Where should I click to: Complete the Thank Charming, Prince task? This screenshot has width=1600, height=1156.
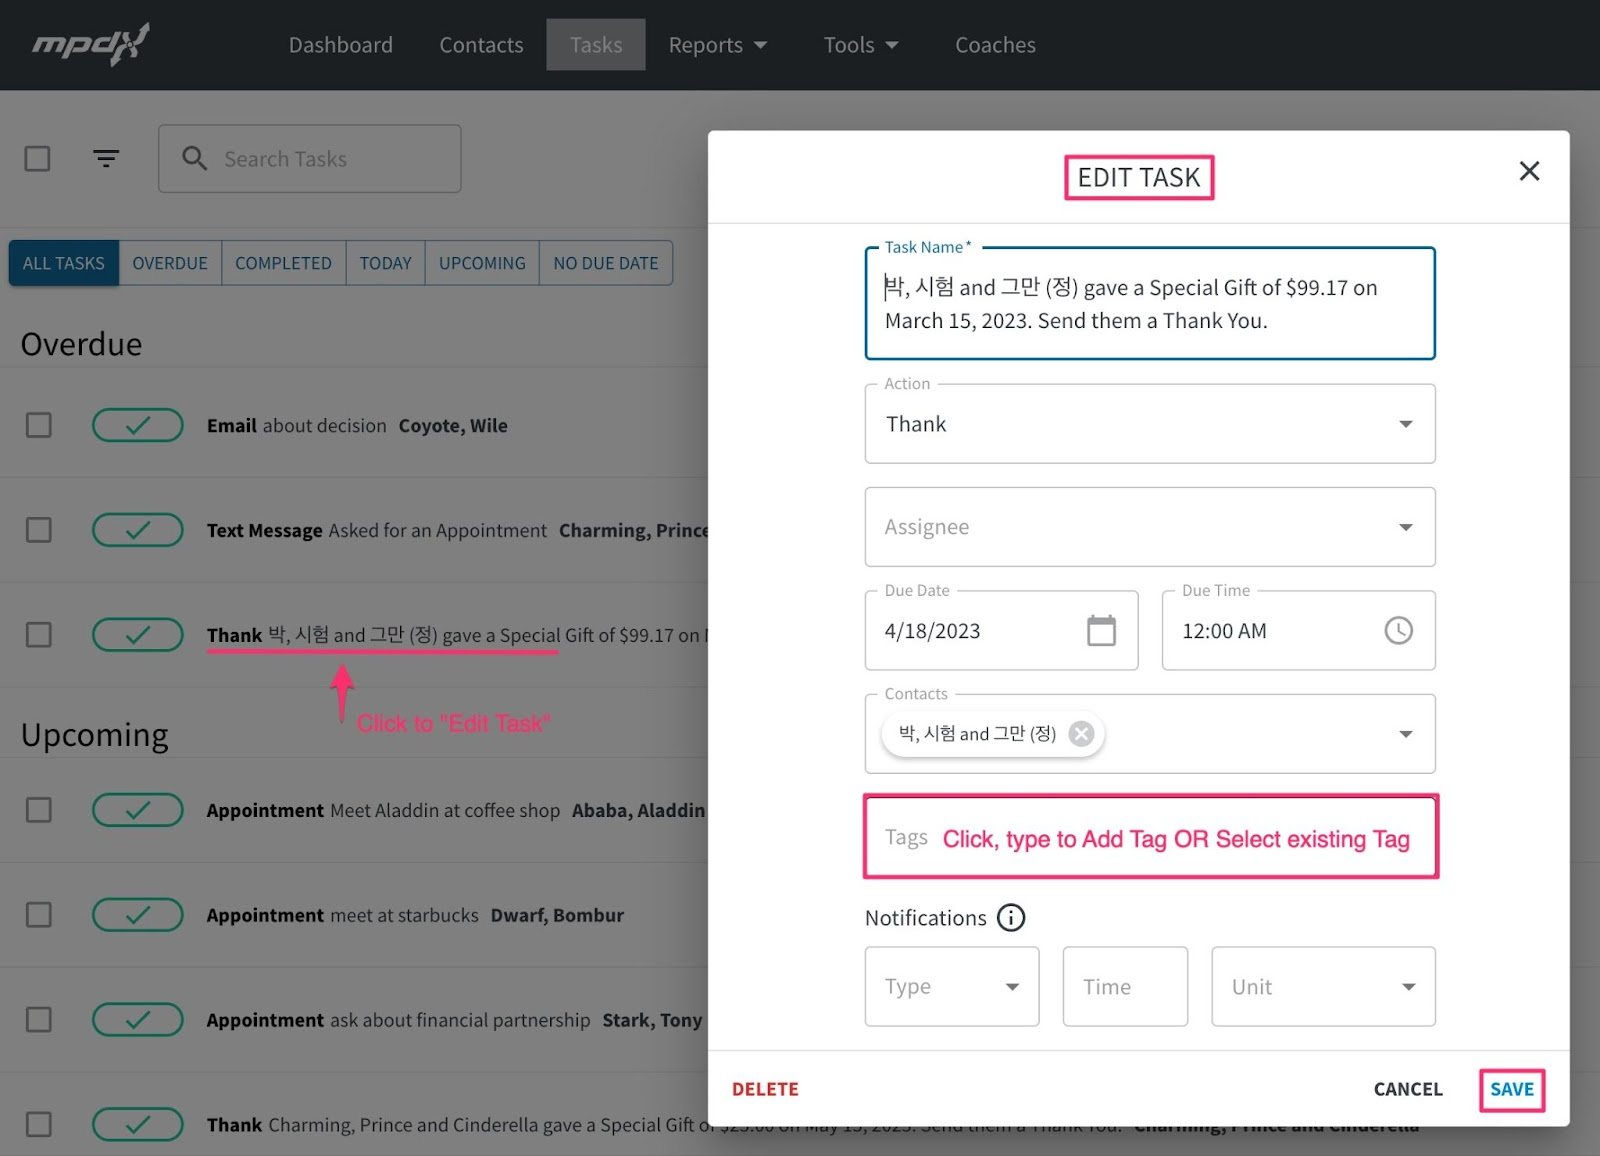point(138,1125)
